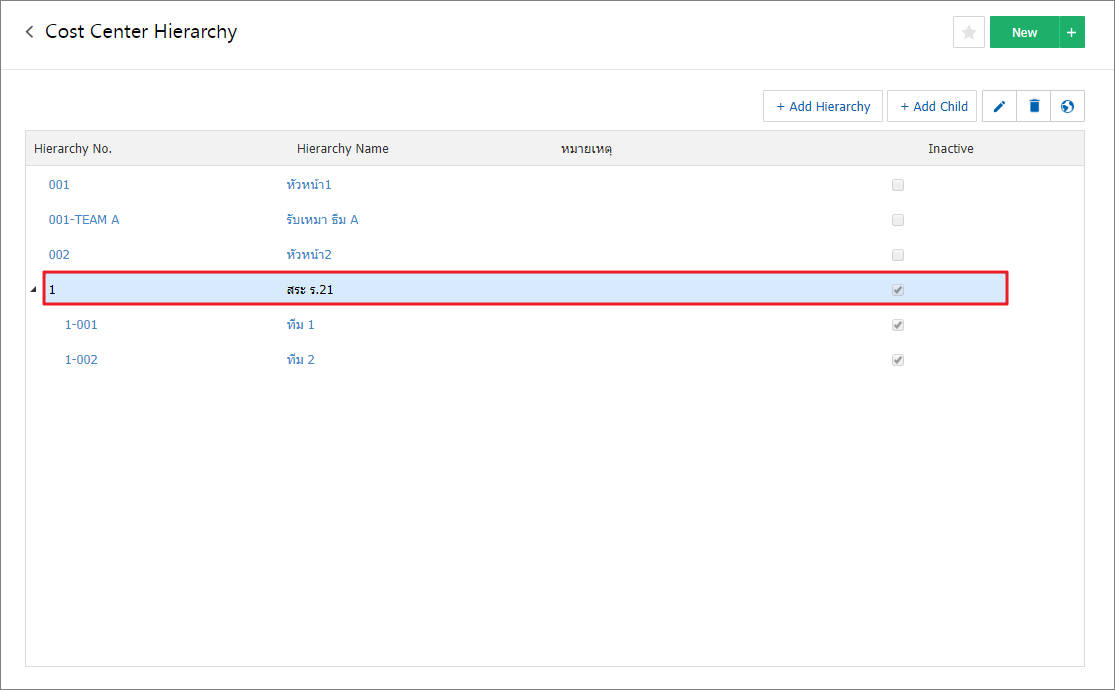Click the Hierarchy No. column header
Screen dimensions: 1115x690
click(x=72, y=148)
